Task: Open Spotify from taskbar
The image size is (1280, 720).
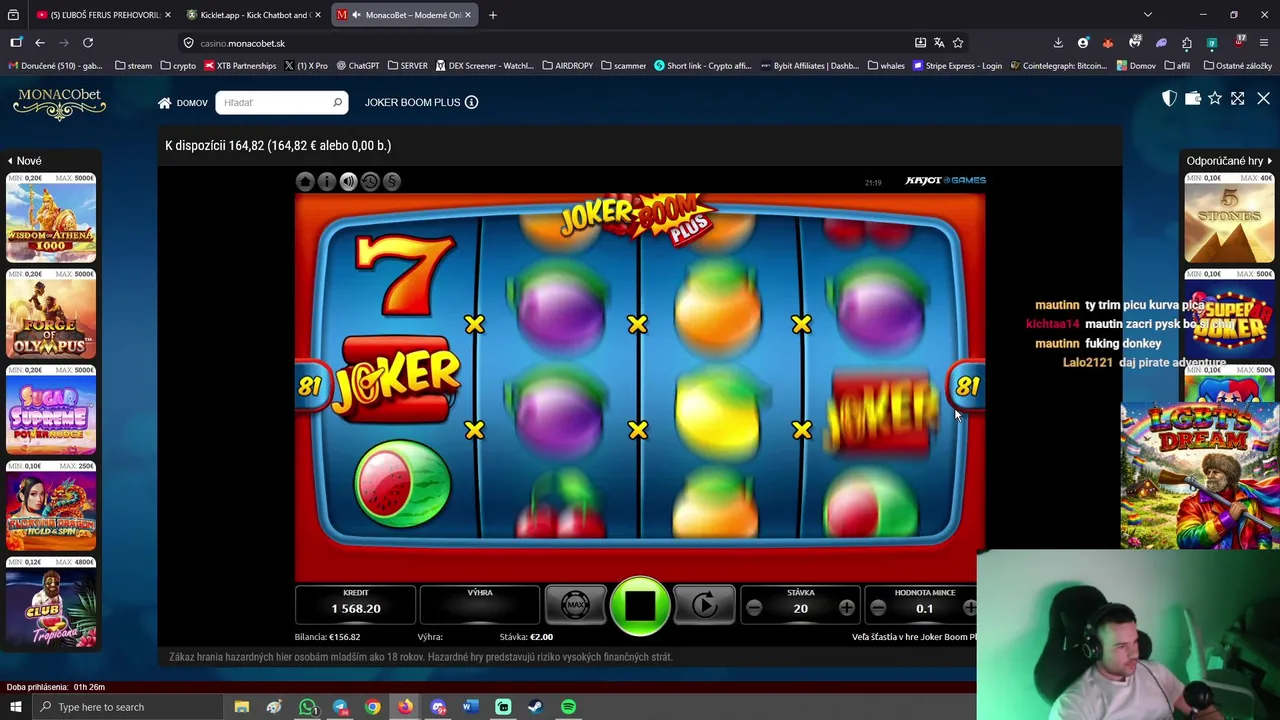Action: pos(568,707)
